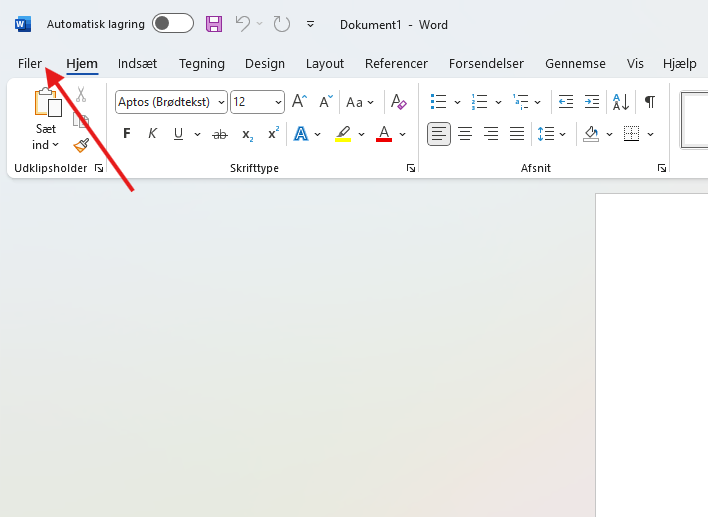
Task: Expand the font size 12 dropdown
Action: (276, 102)
